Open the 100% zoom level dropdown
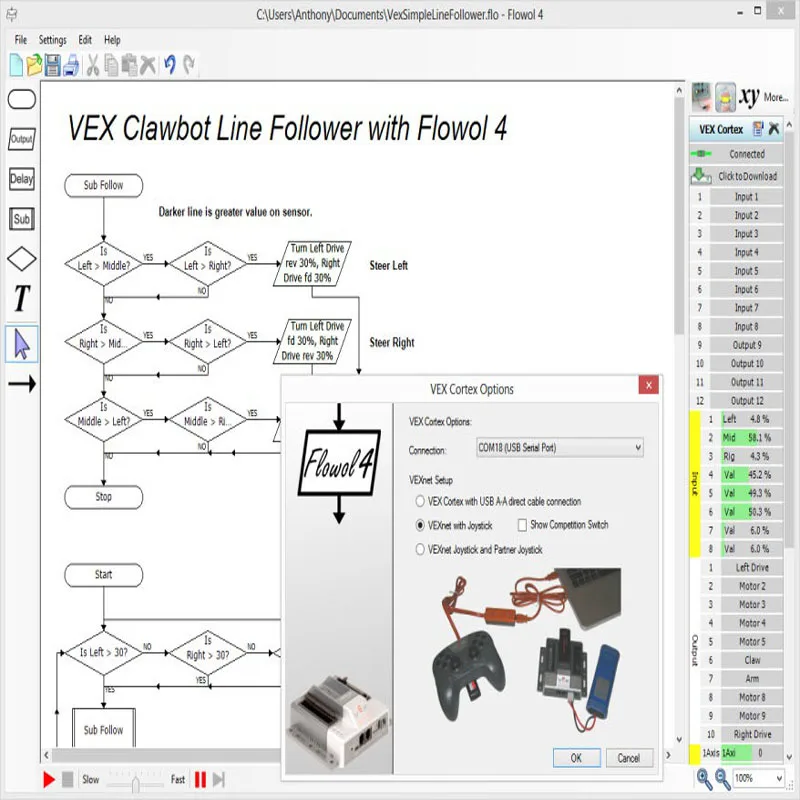The height and width of the screenshot is (800, 800). [758, 778]
